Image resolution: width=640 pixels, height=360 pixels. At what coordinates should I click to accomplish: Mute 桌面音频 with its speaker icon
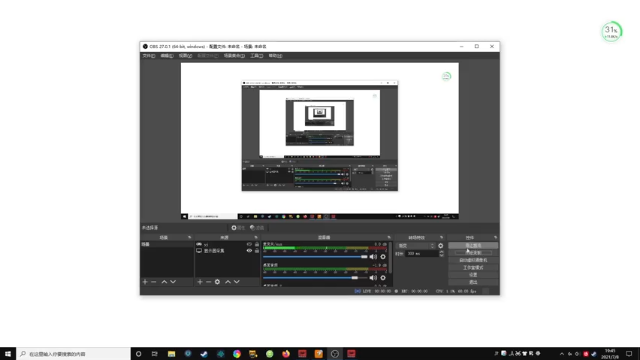click(373, 278)
